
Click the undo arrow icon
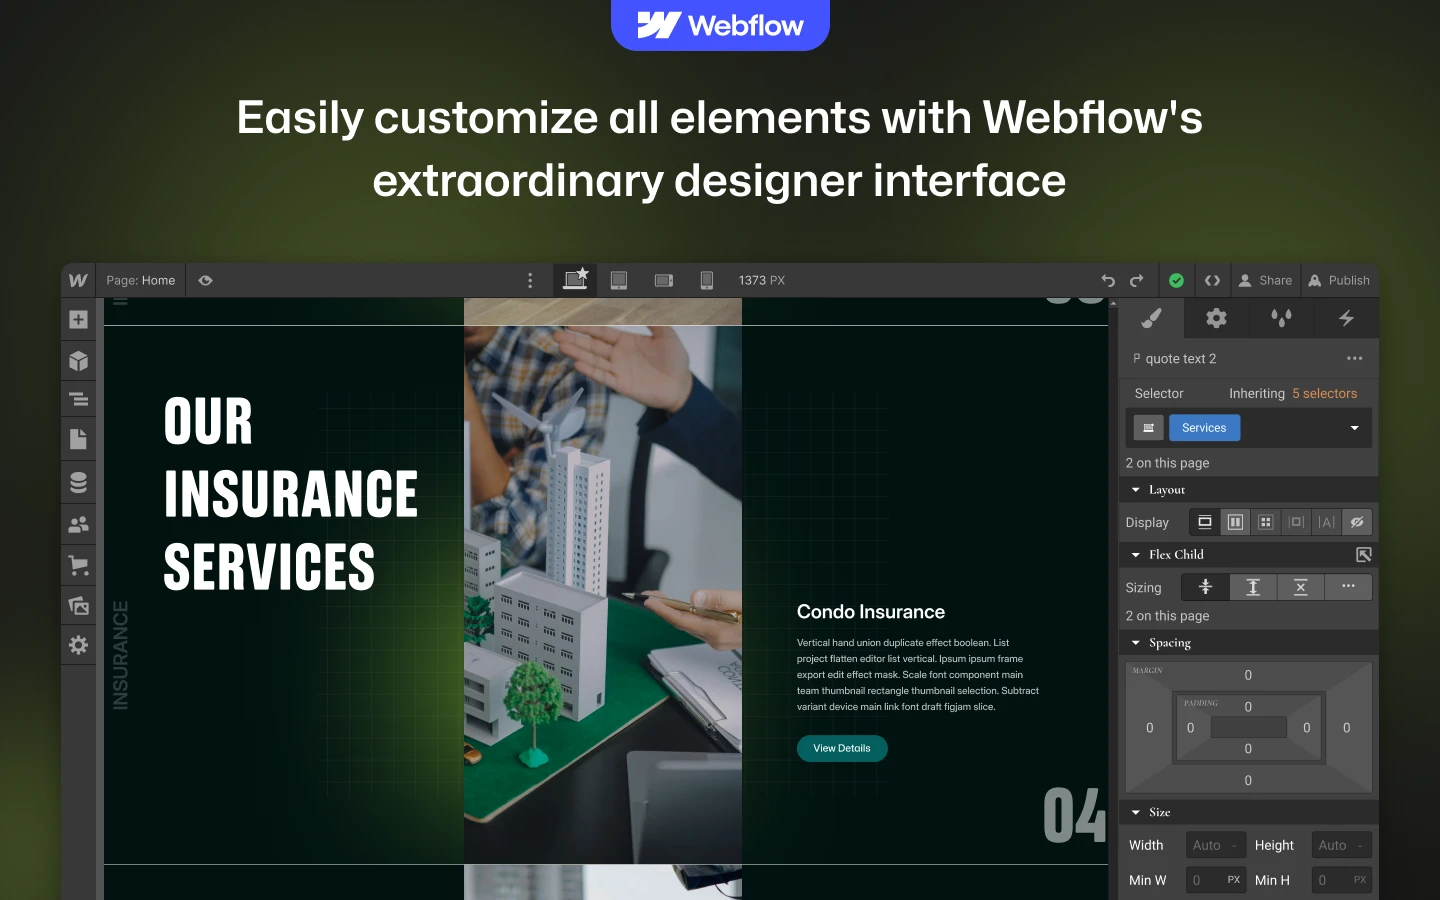pyautogui.click(x=1108, y=281)
